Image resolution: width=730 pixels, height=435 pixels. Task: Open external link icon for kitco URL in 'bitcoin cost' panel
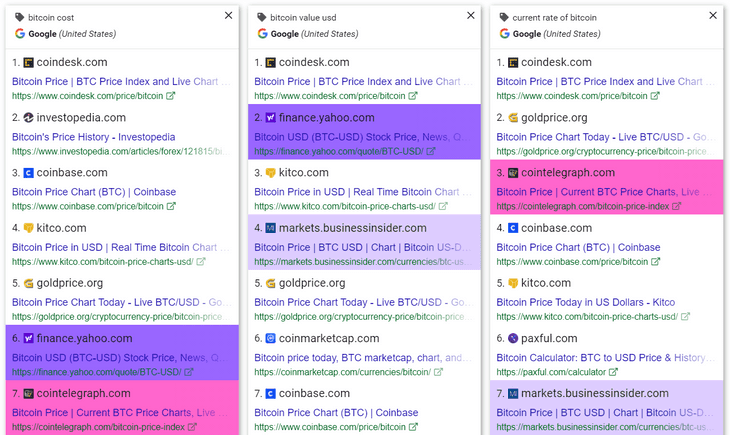(x=201, y=261)
